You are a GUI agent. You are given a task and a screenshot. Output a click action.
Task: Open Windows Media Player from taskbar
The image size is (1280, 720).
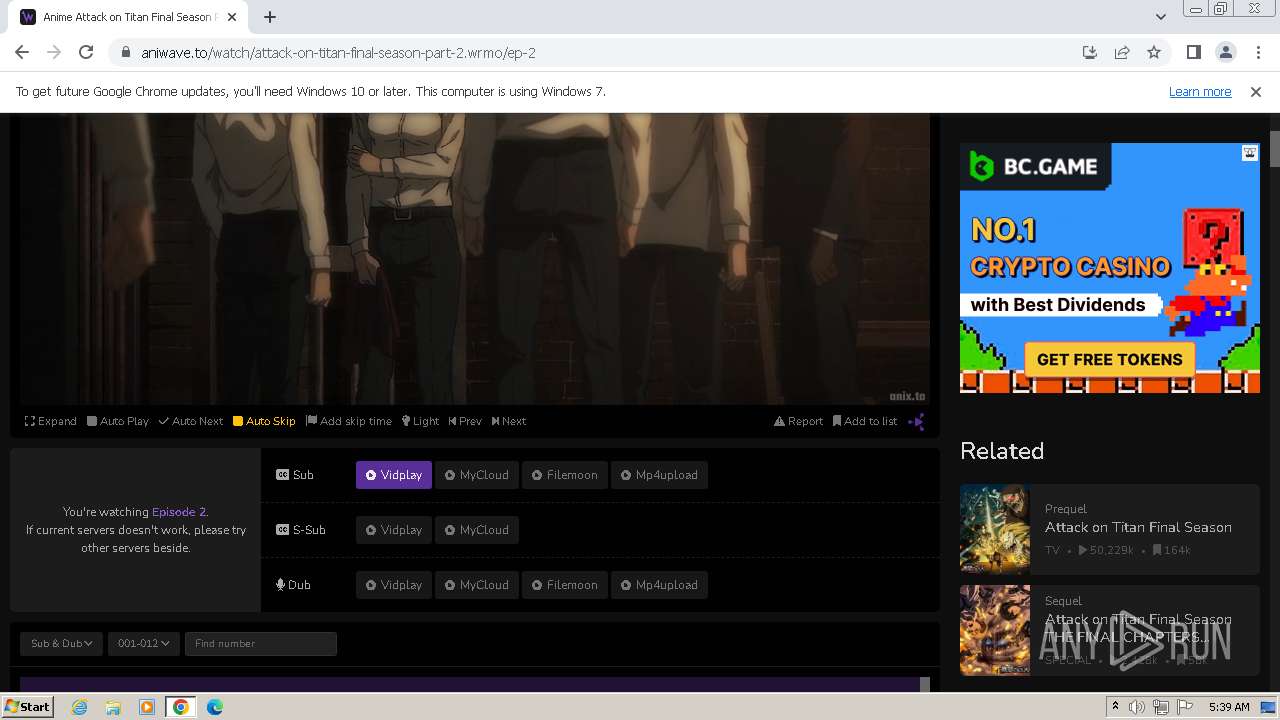coord(147,707)
